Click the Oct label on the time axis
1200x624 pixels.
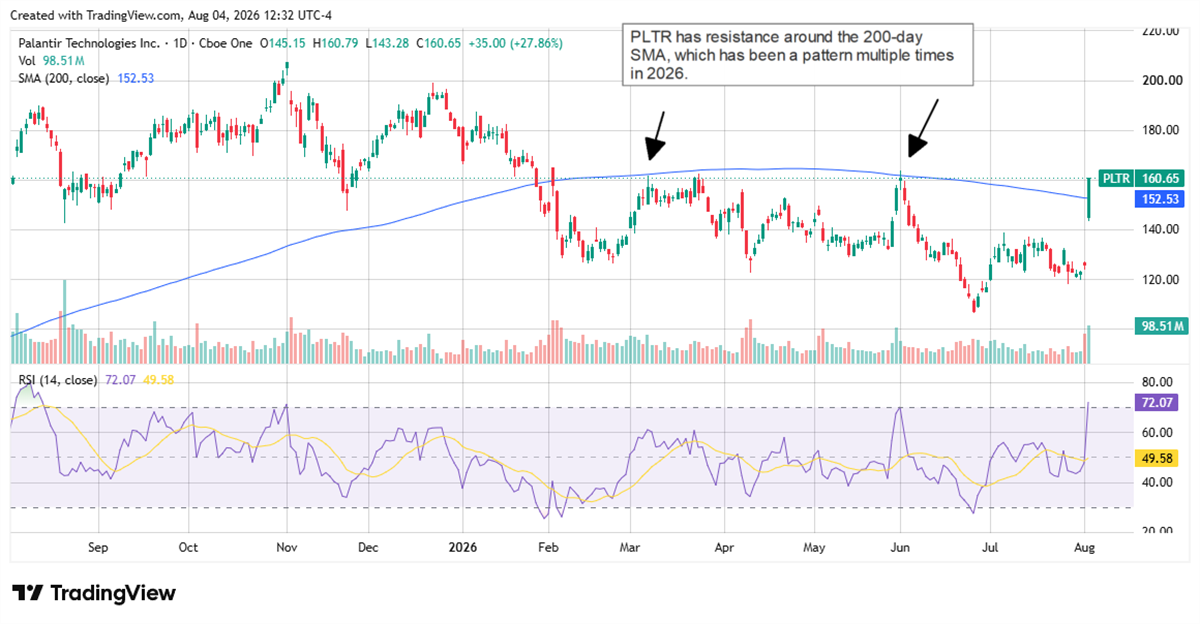tap(188, 549)
